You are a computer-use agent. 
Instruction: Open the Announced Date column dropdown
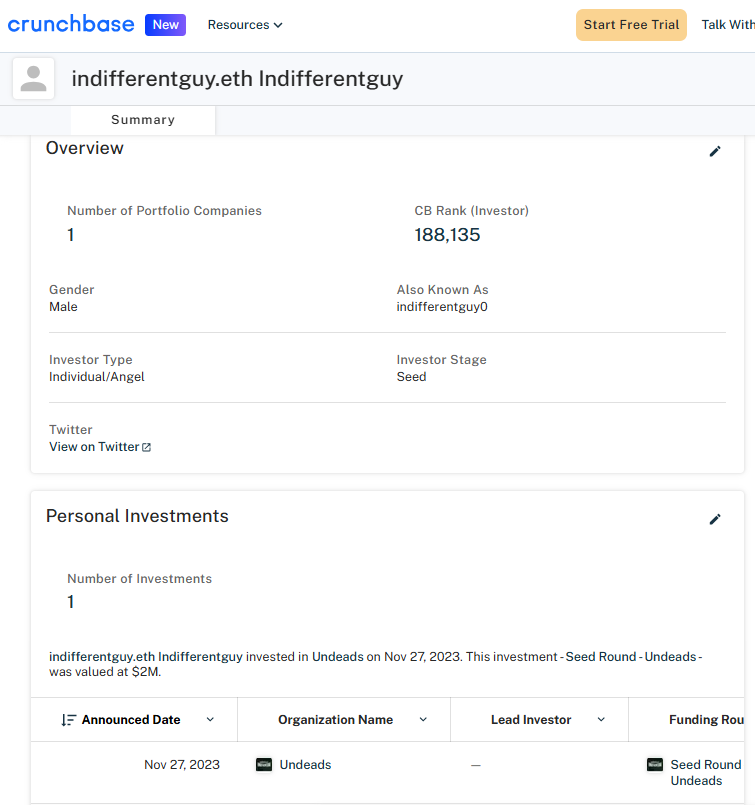pyautogui.click(x=210, y=720)
